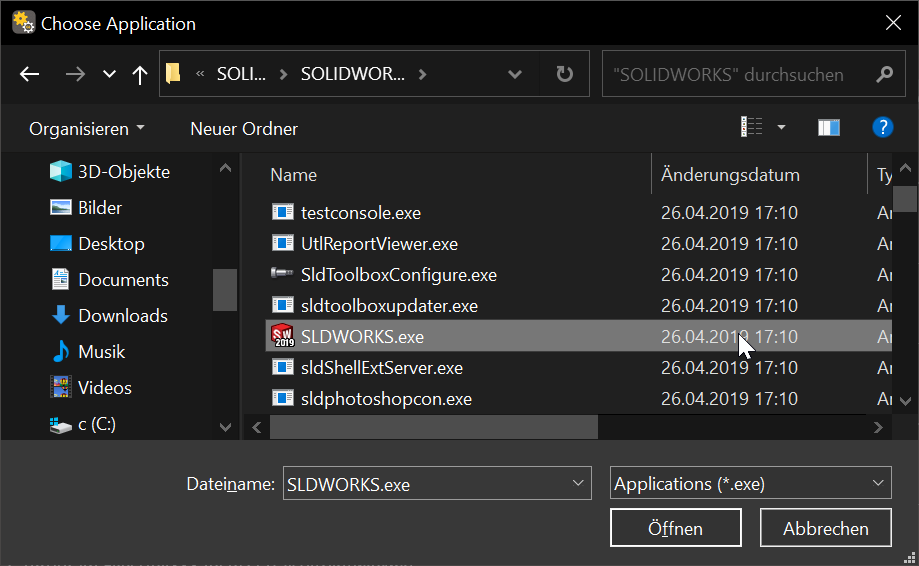This screenshot has height=566, width=919.
Task: Click the sldShellExtServer.exe file icon
Action: (282, 367)
